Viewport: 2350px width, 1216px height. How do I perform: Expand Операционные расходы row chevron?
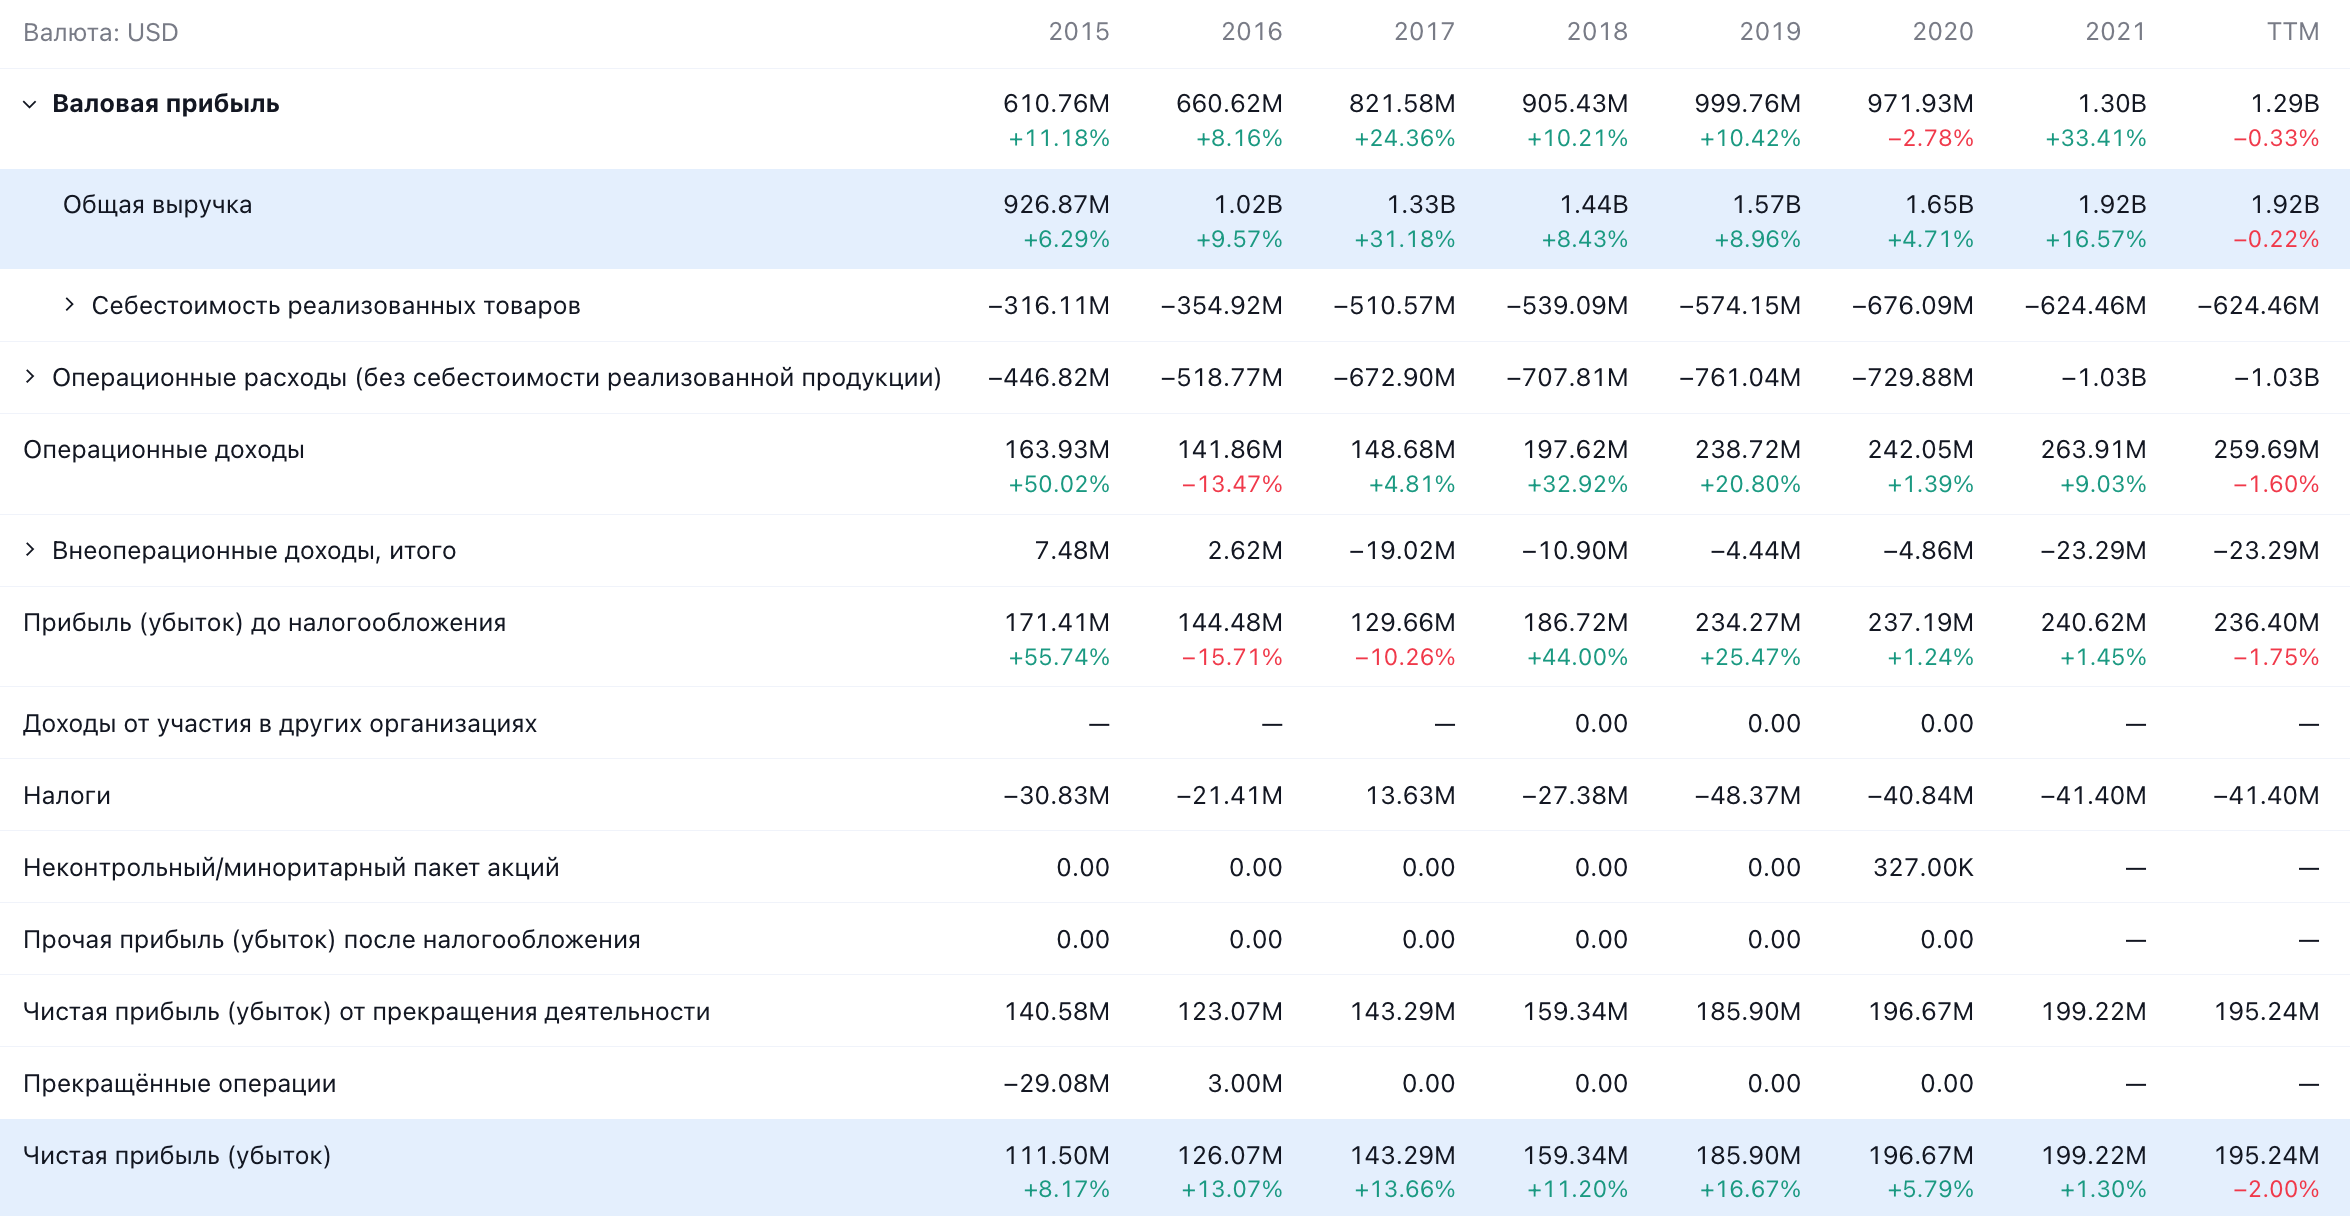(30, 377)
